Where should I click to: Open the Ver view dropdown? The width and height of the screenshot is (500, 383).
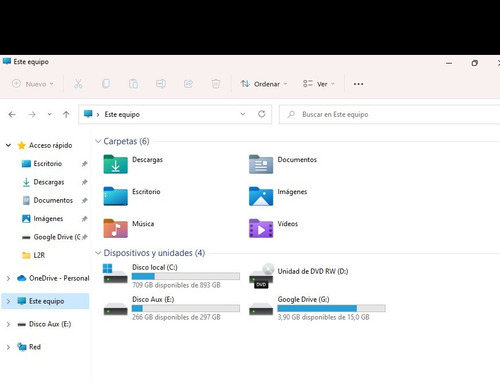[x=318, y=84]
